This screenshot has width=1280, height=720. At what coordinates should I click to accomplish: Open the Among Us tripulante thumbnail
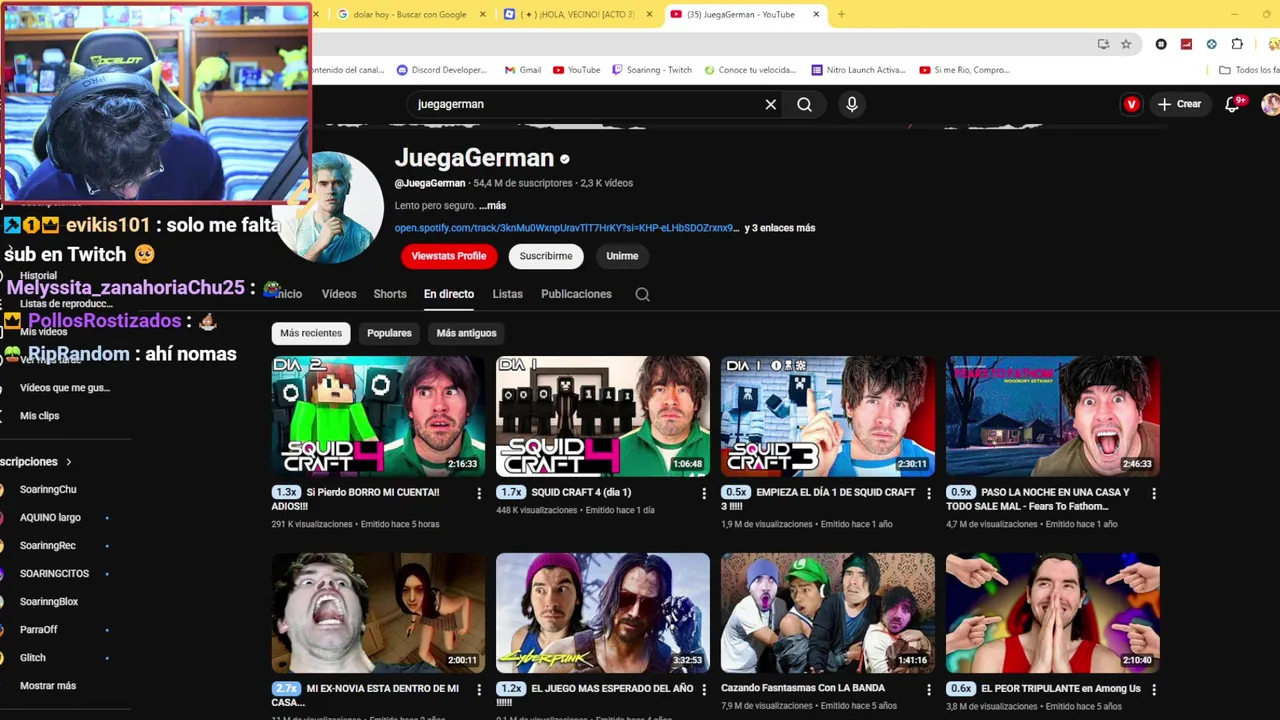point(1053,612)
